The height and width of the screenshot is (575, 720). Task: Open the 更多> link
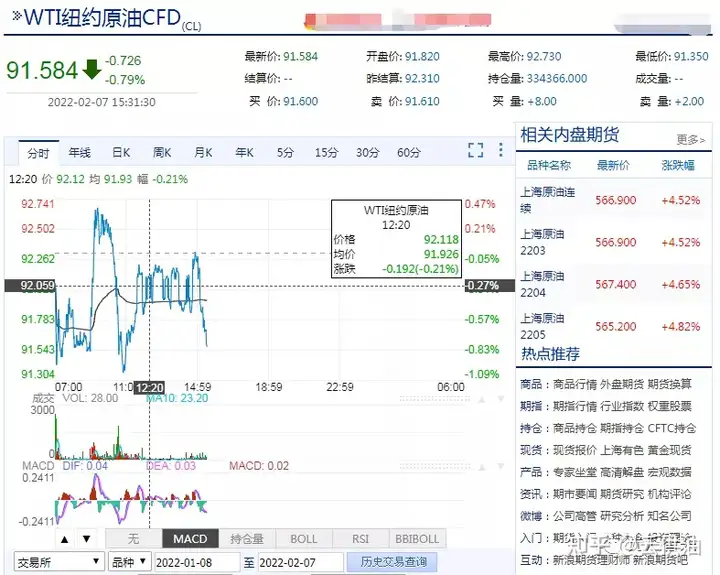click(x=691, y=139)
